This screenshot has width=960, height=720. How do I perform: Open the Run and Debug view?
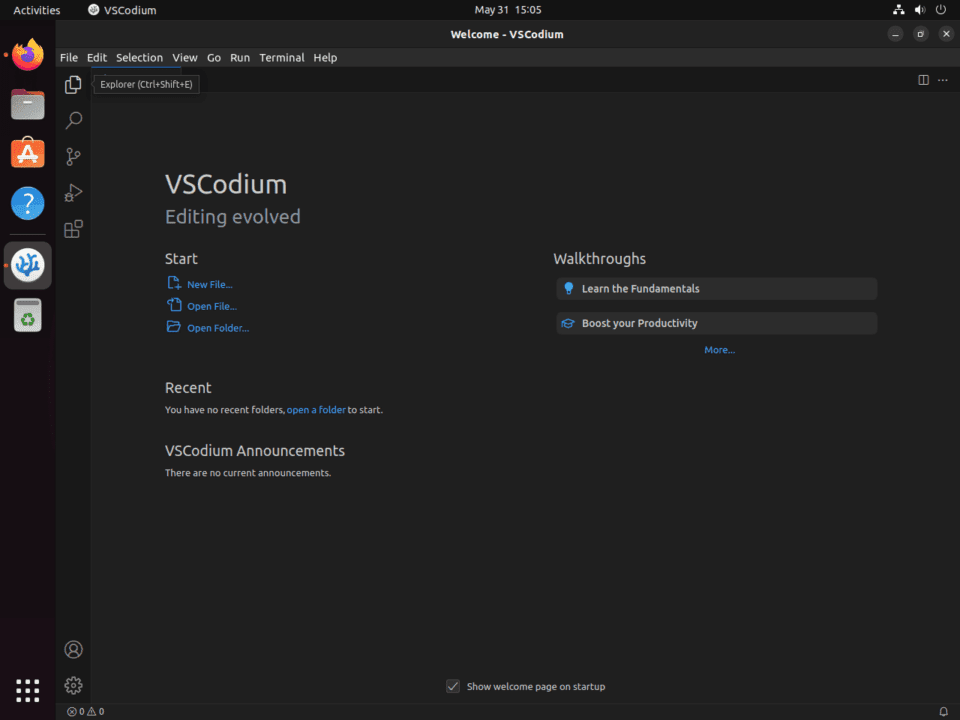click(x=72, y=192)
